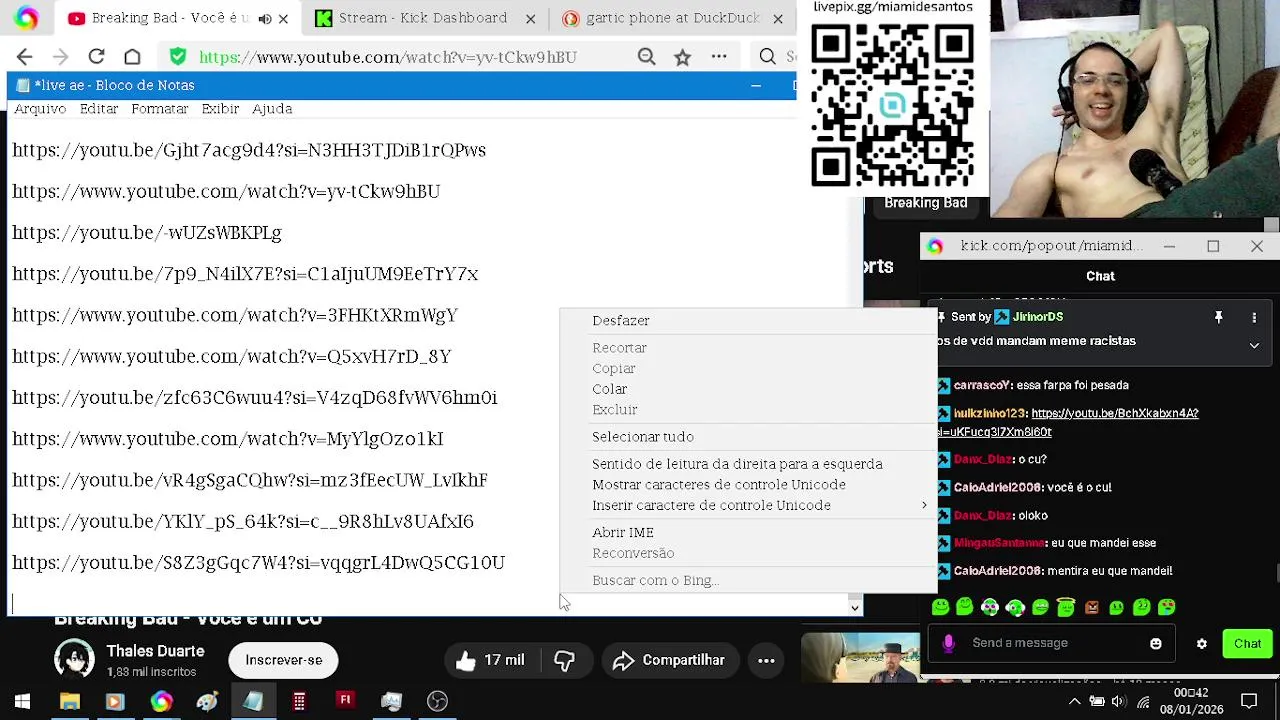Bookmark this page with the star

point(682,57)
